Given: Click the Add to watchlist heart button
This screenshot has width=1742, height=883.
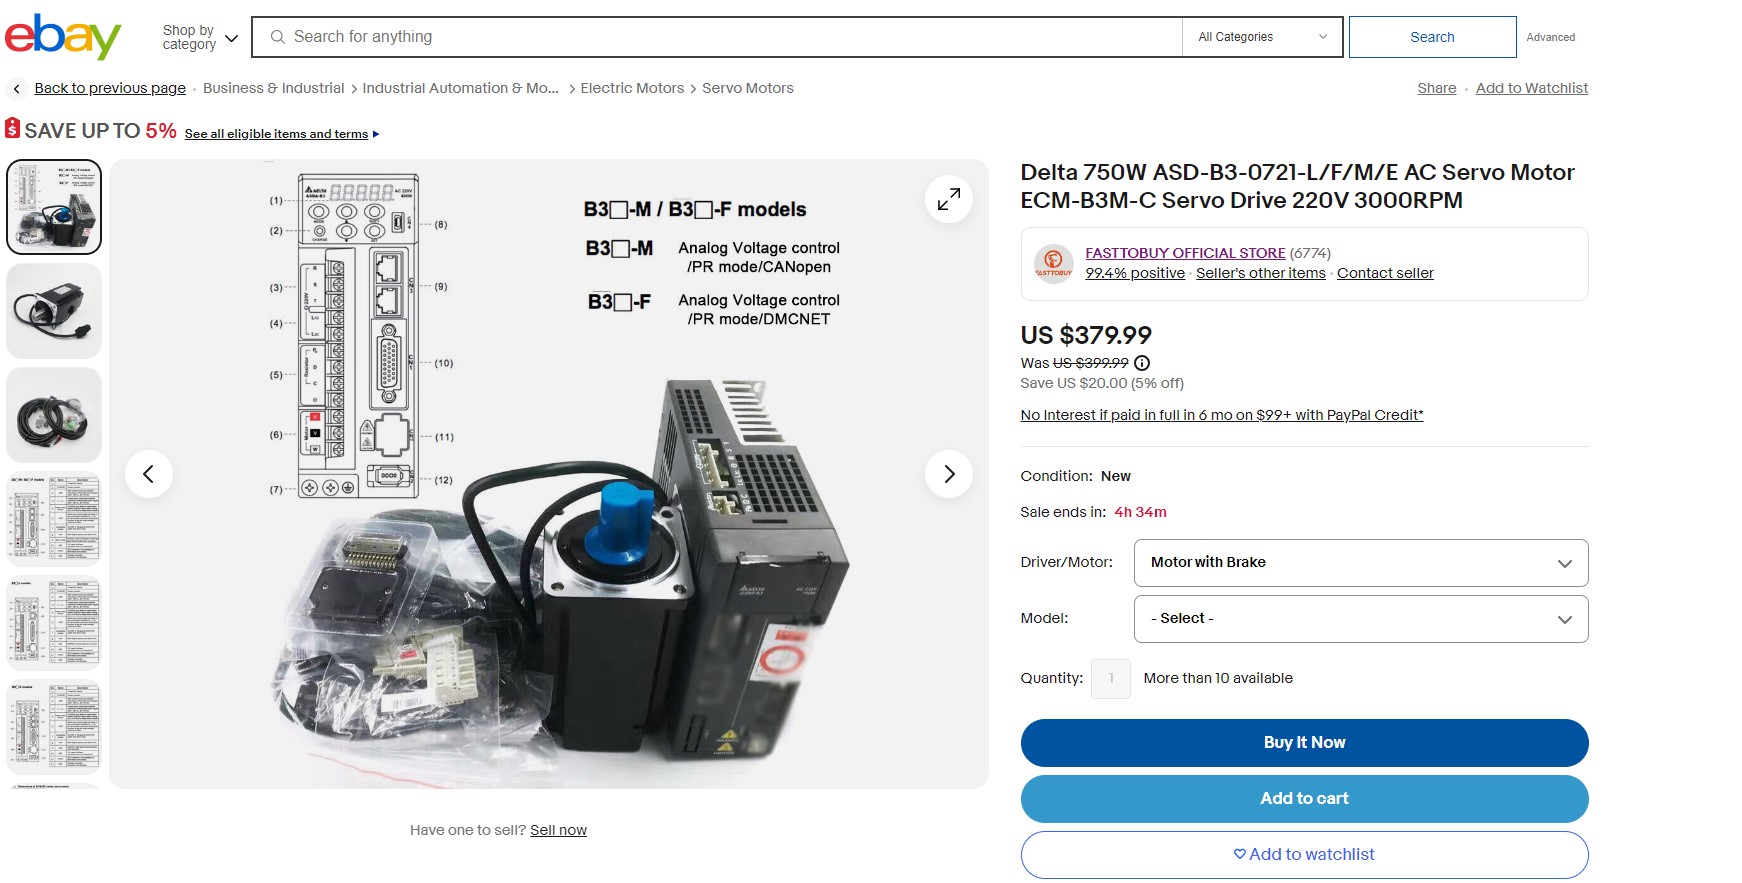Looking at the screenshot, I should pyautogui.click(x=1304, y=855).
